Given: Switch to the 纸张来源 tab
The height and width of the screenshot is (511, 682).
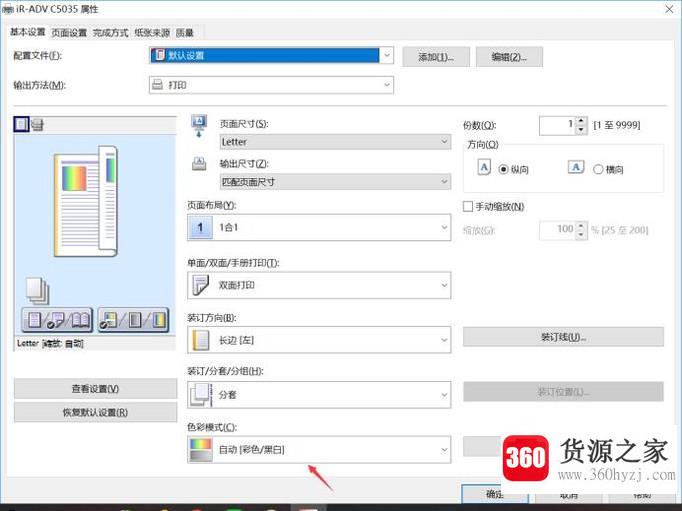Looking at the screenshot, I should tap(152, 33).
